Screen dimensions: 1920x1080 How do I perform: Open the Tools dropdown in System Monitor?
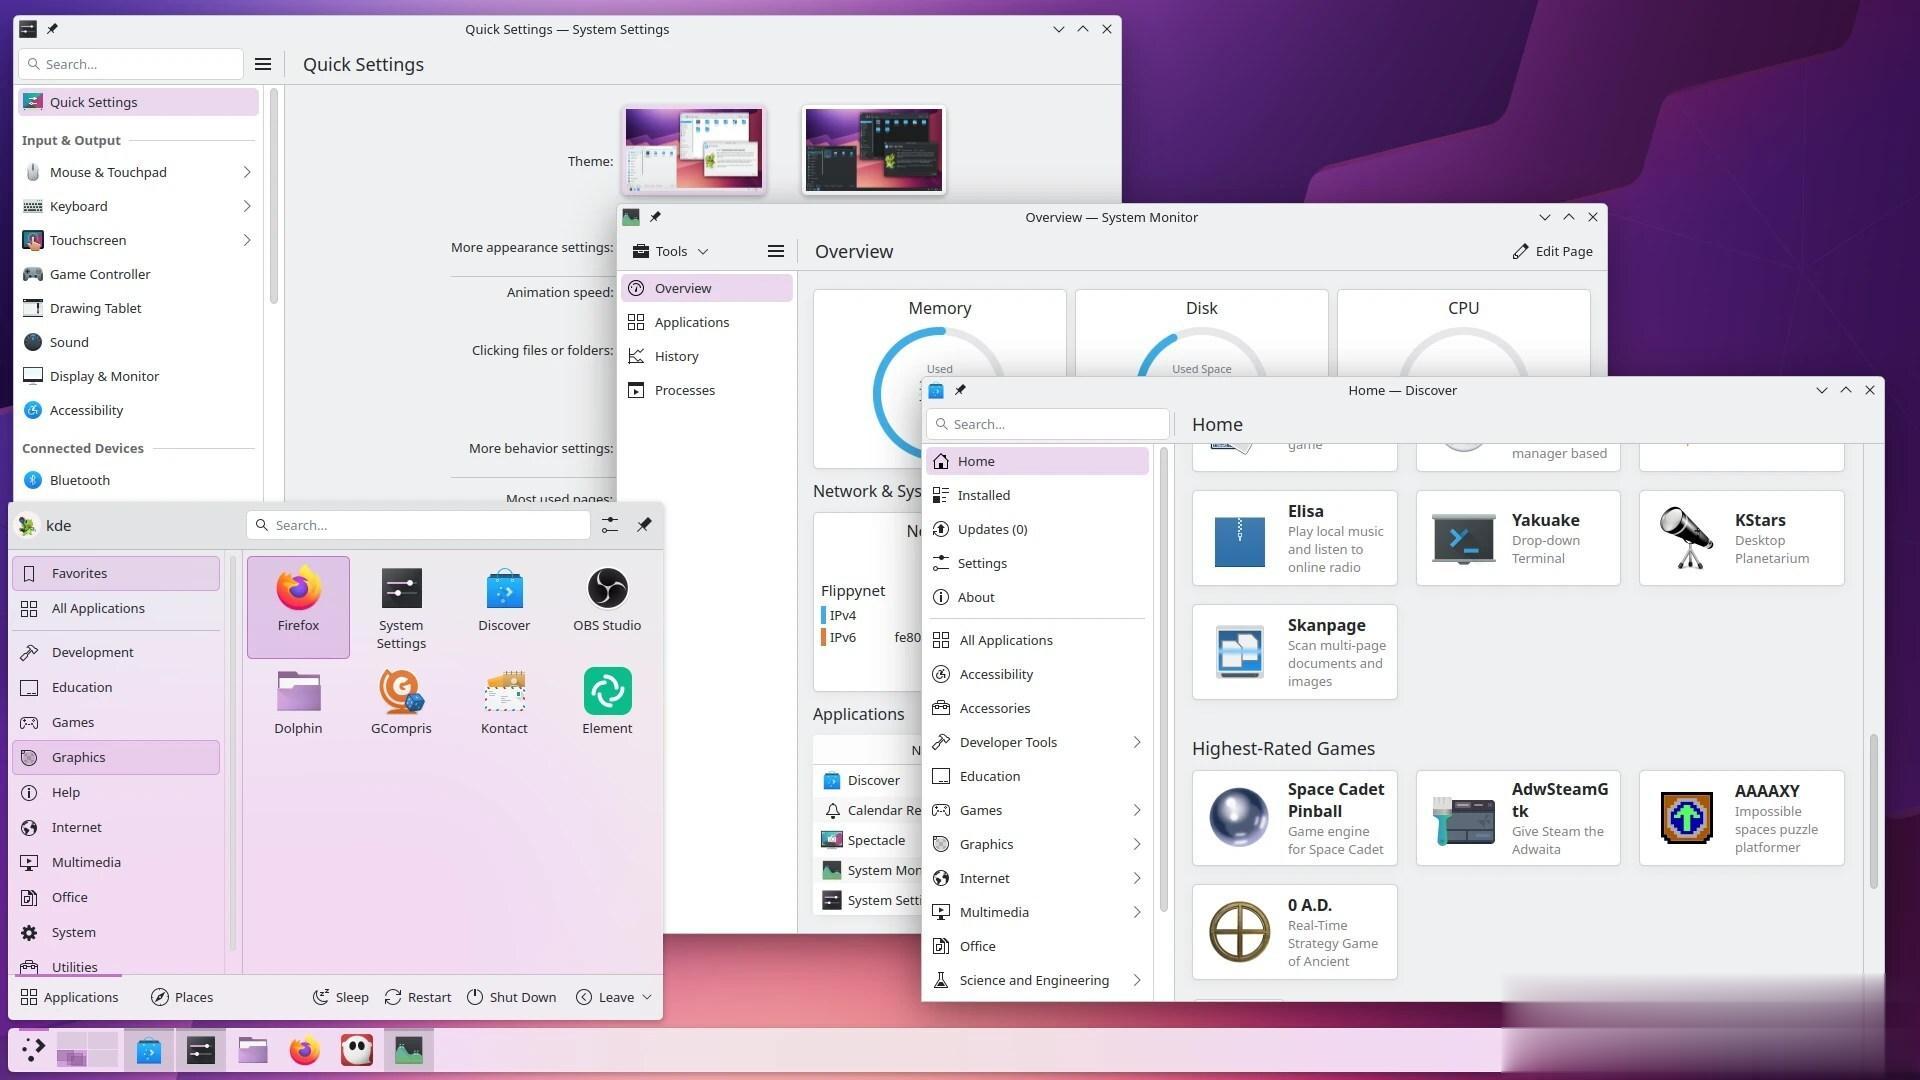(670, 252)
